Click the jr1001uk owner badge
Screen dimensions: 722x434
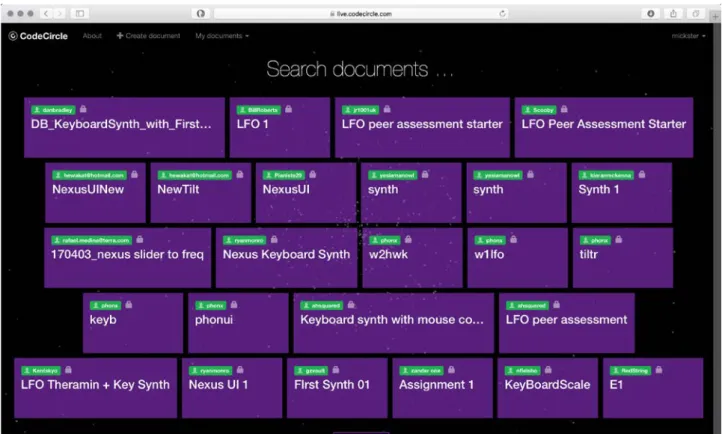tap(361, 110)
